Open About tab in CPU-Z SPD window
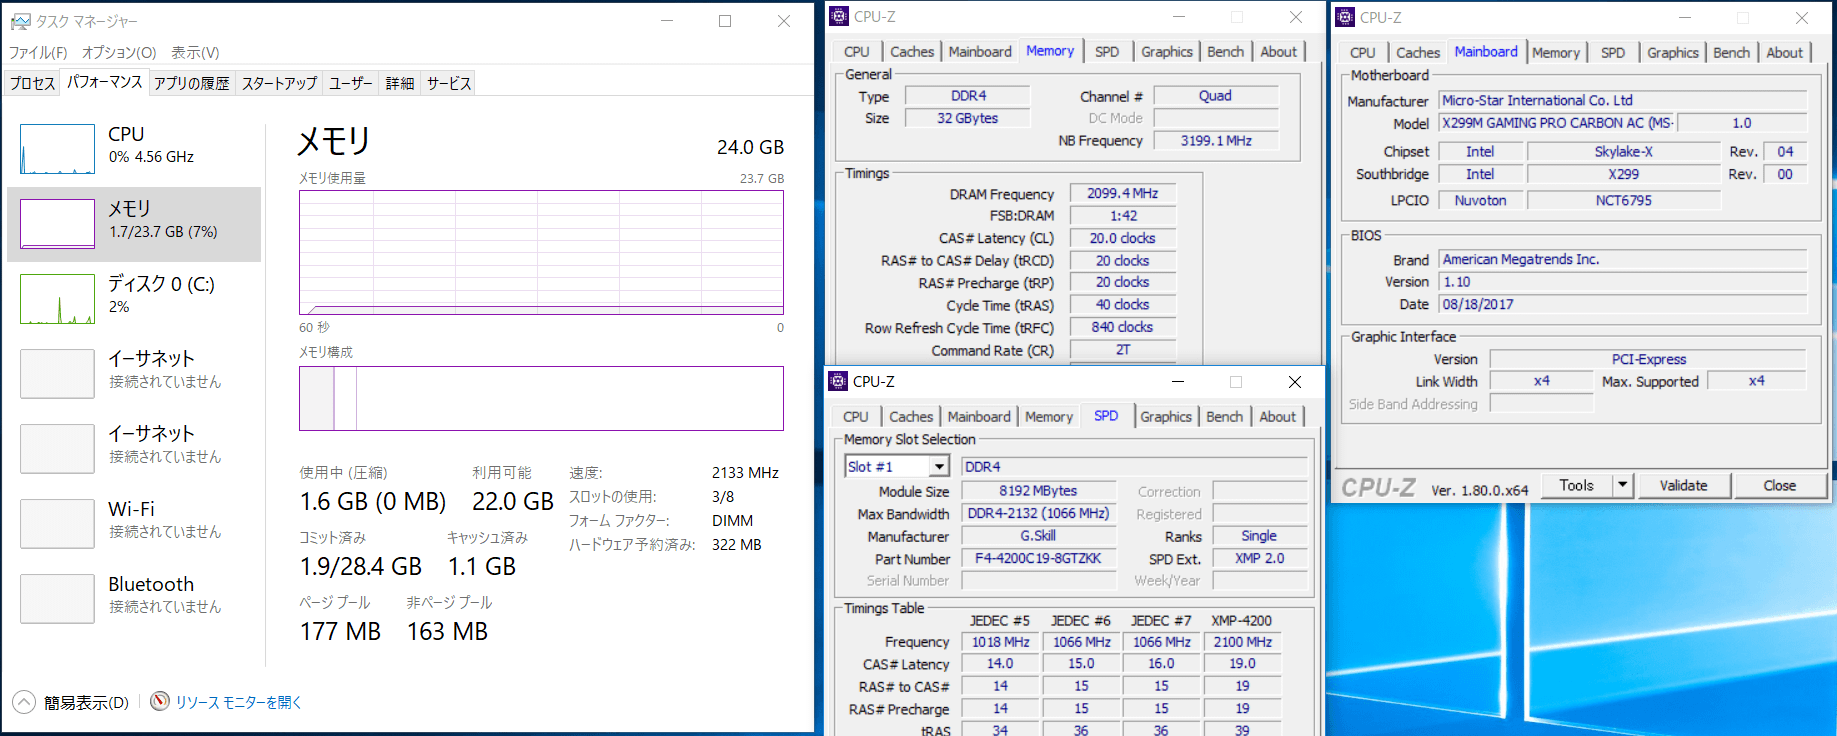This screenshot has height=736, width=1837. click(1278, 417)
